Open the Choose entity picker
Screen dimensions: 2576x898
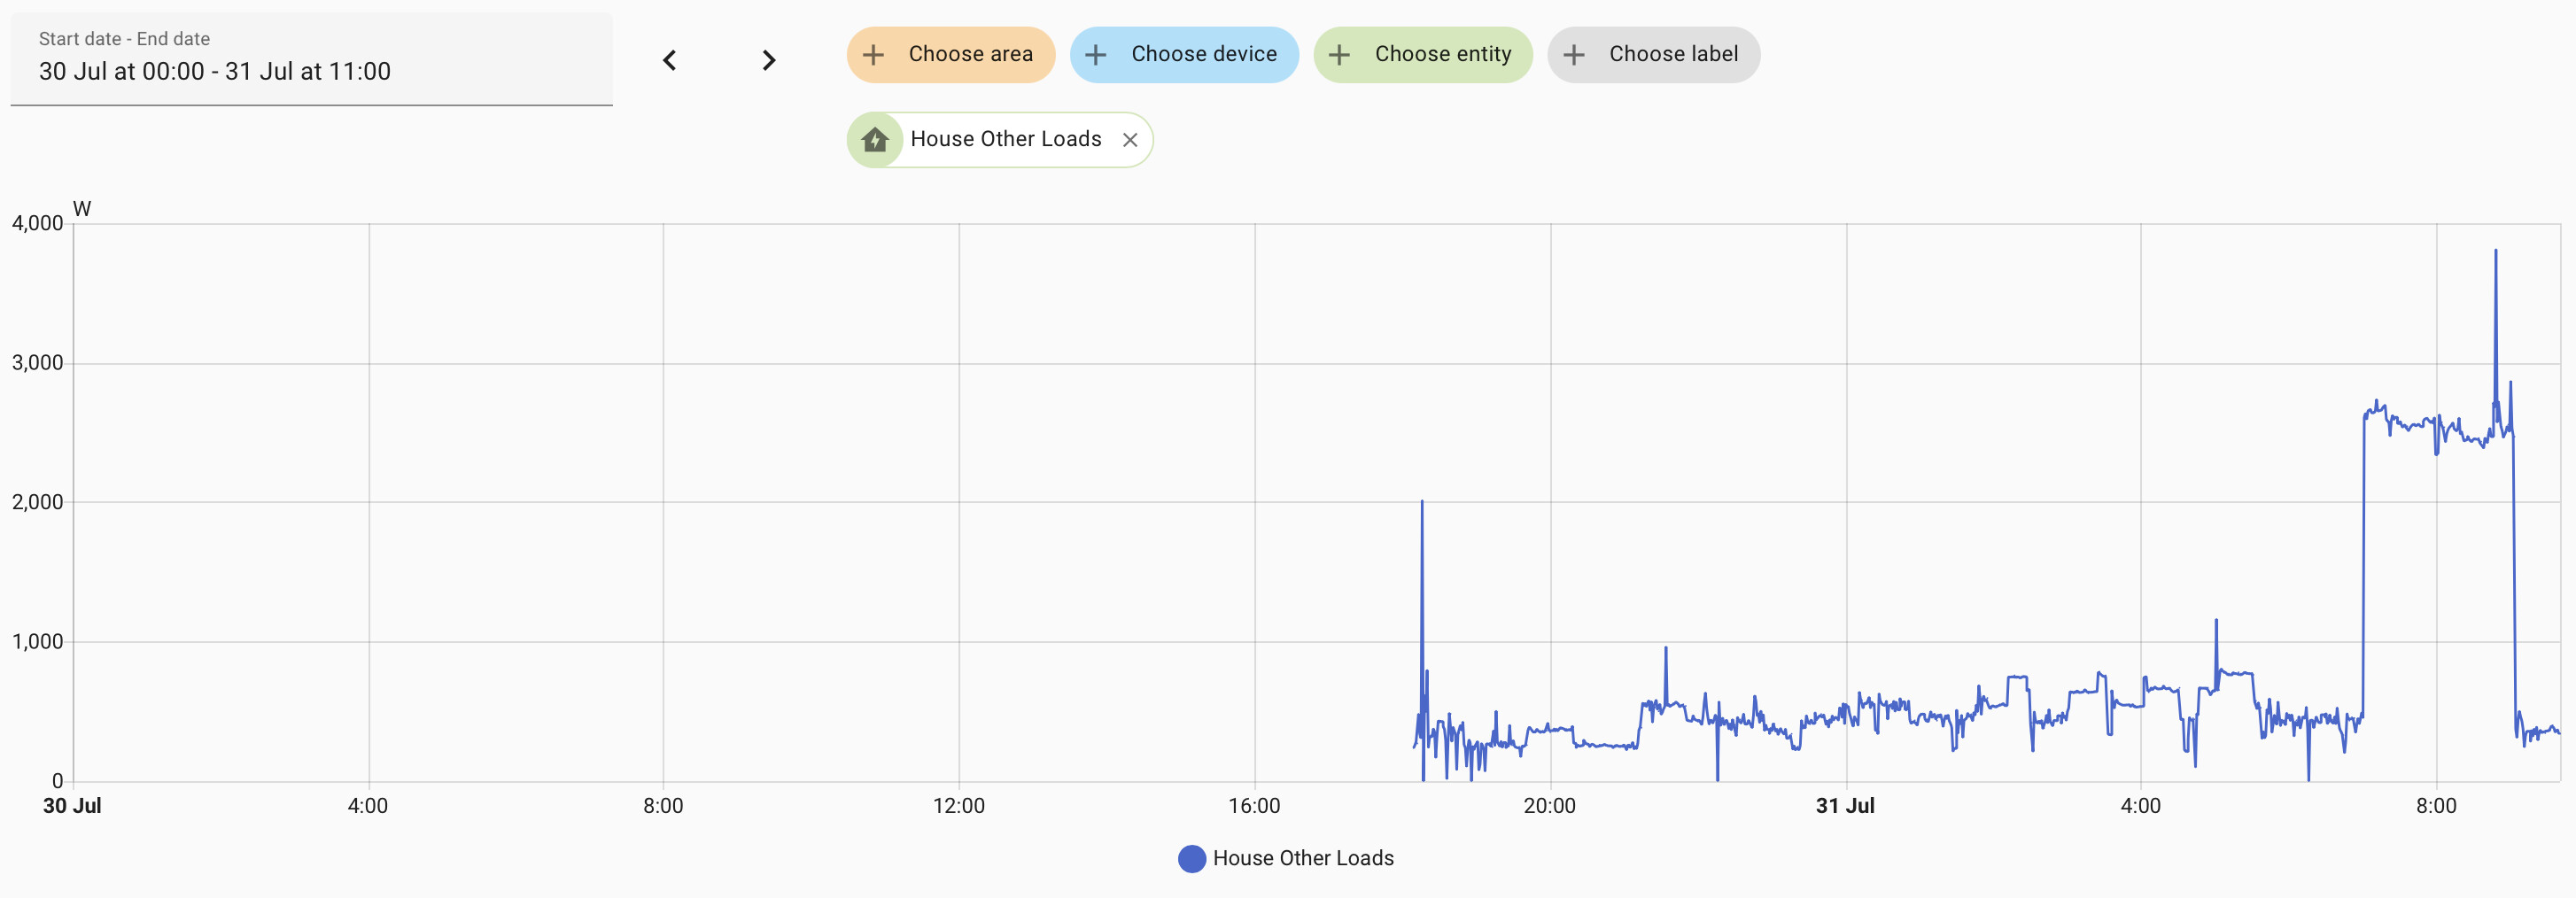(x=1422, y=55)
